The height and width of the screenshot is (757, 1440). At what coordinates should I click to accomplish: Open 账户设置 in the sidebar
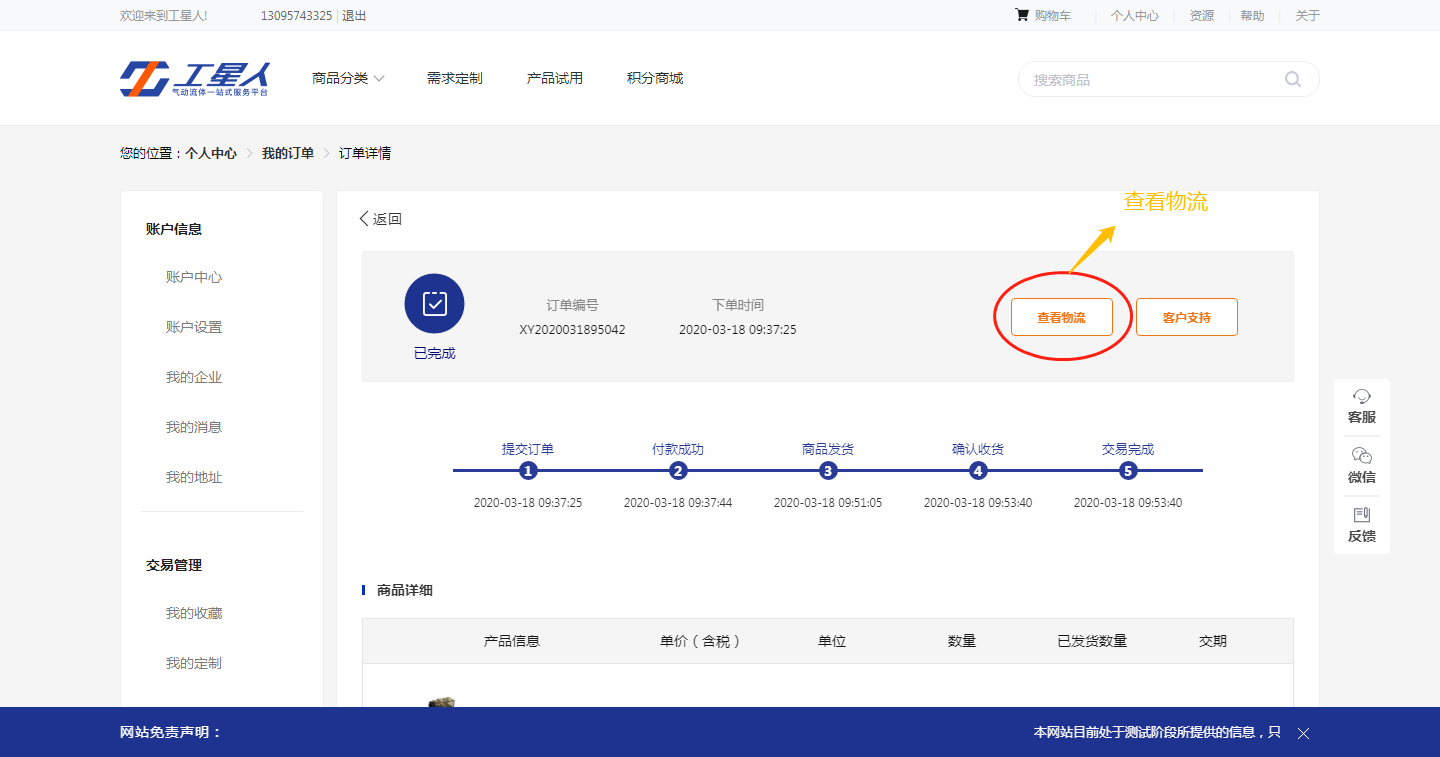[x=194, y=327]
